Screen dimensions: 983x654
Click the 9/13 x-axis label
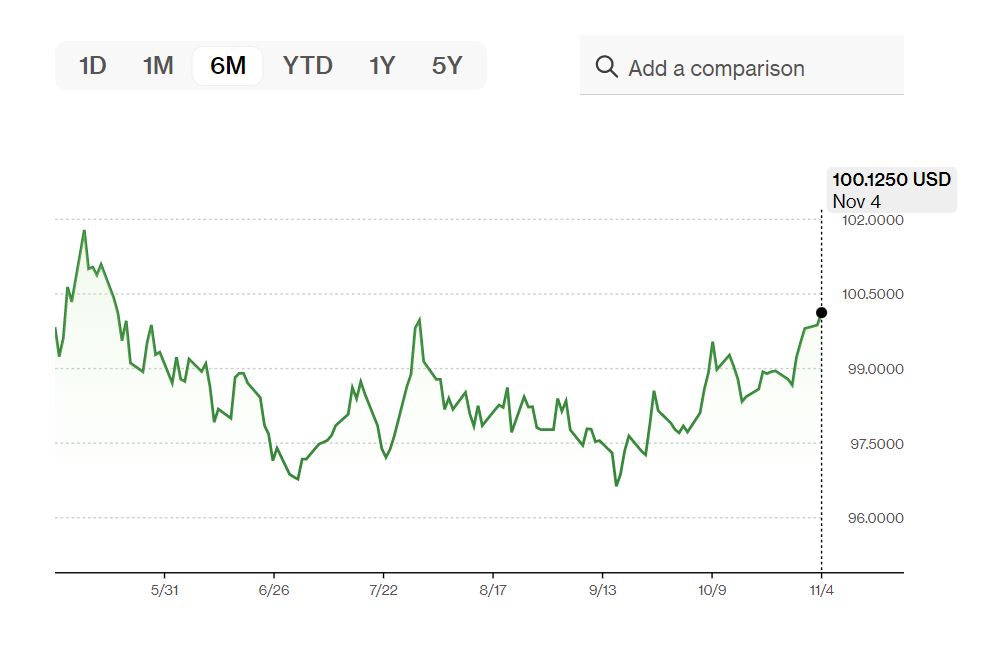603,591
